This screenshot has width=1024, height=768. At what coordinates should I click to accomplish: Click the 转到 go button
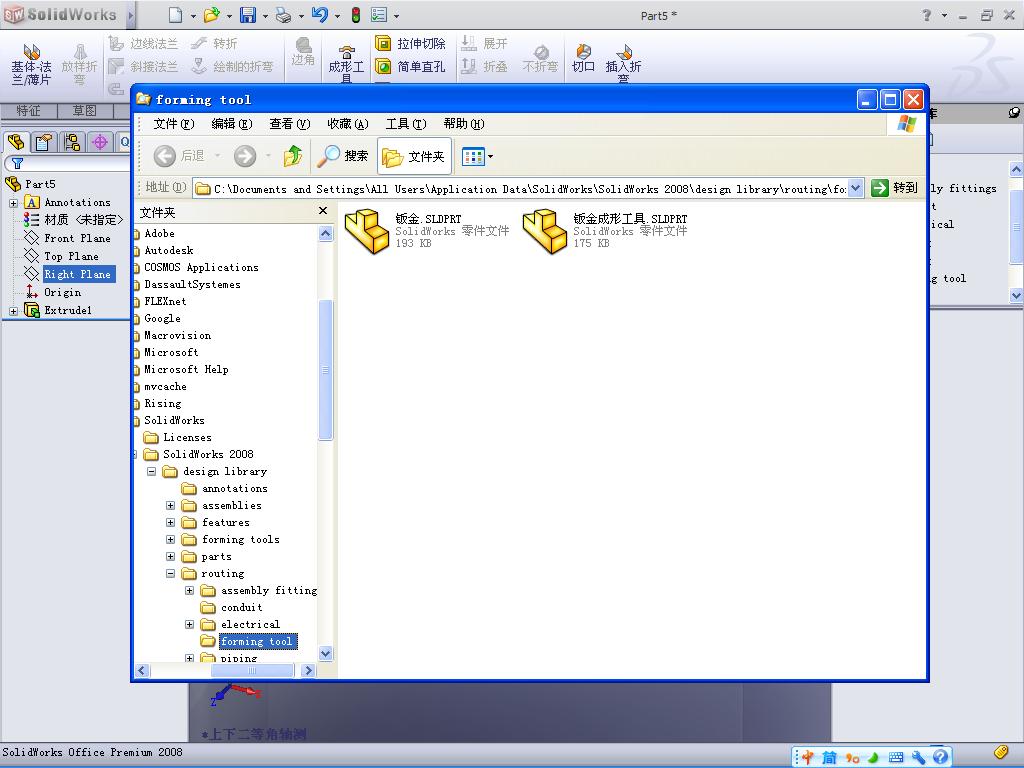pyautogui.click(x=895, y=188)
